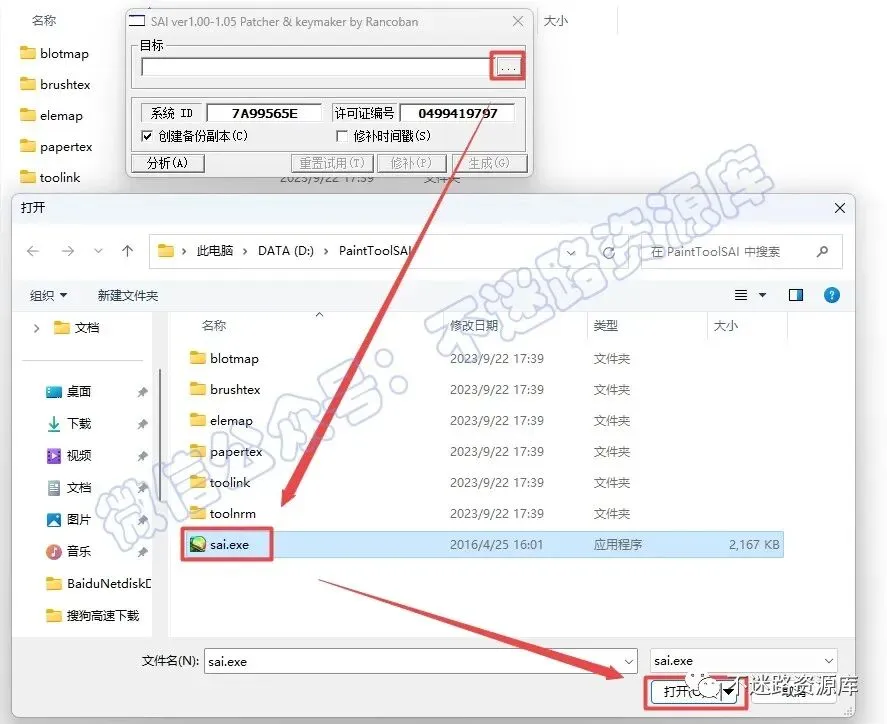
Task: Open recent locations dropdown chevron
Action: (x=98, y=251)
